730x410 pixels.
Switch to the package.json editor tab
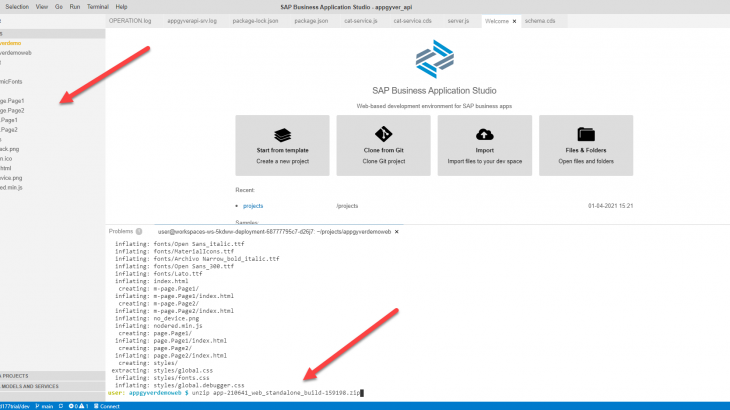311,21
